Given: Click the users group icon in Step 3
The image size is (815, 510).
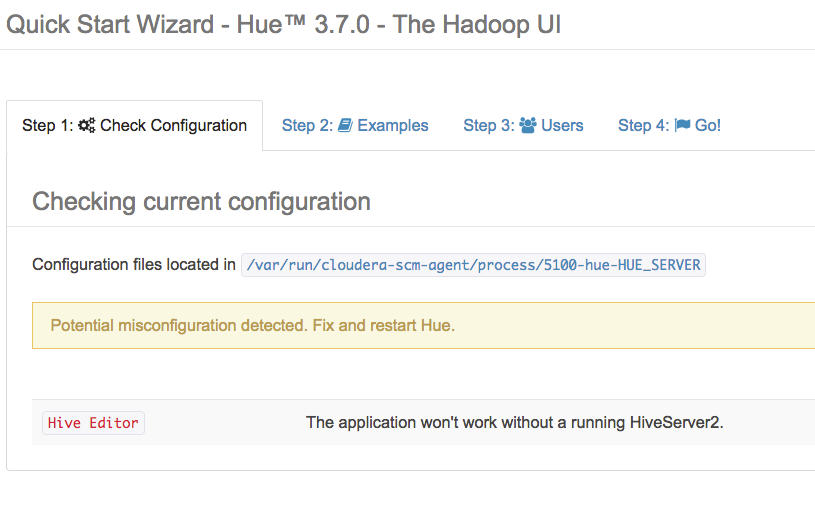Looking at the screenshot, I should click(527, 126).
